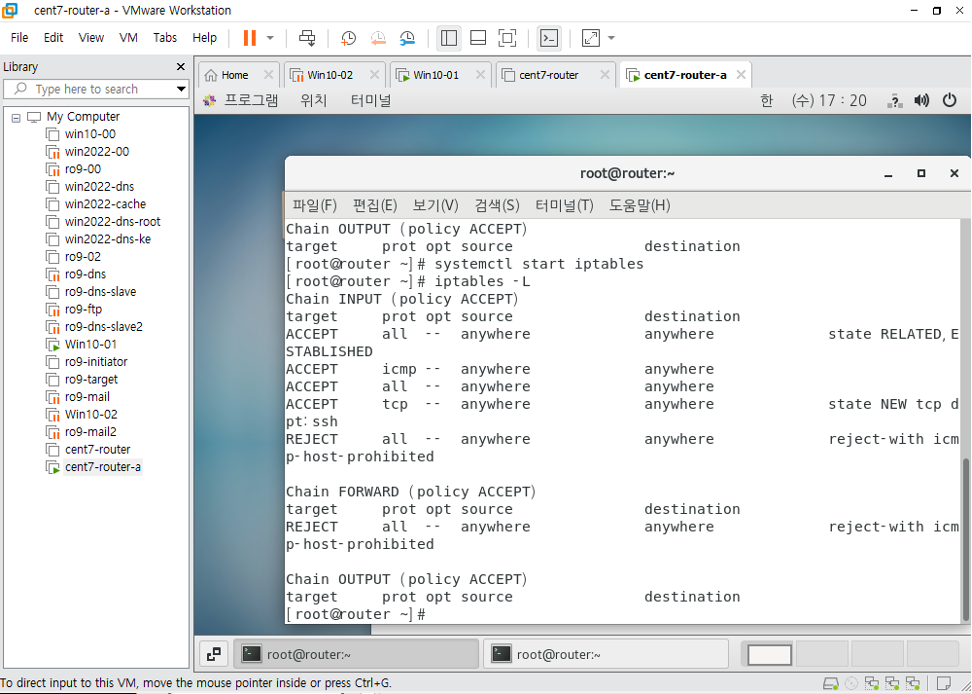Select second root@router:~ taskbar button
Viewport: 972px width, 694px height.
point(606,654)
